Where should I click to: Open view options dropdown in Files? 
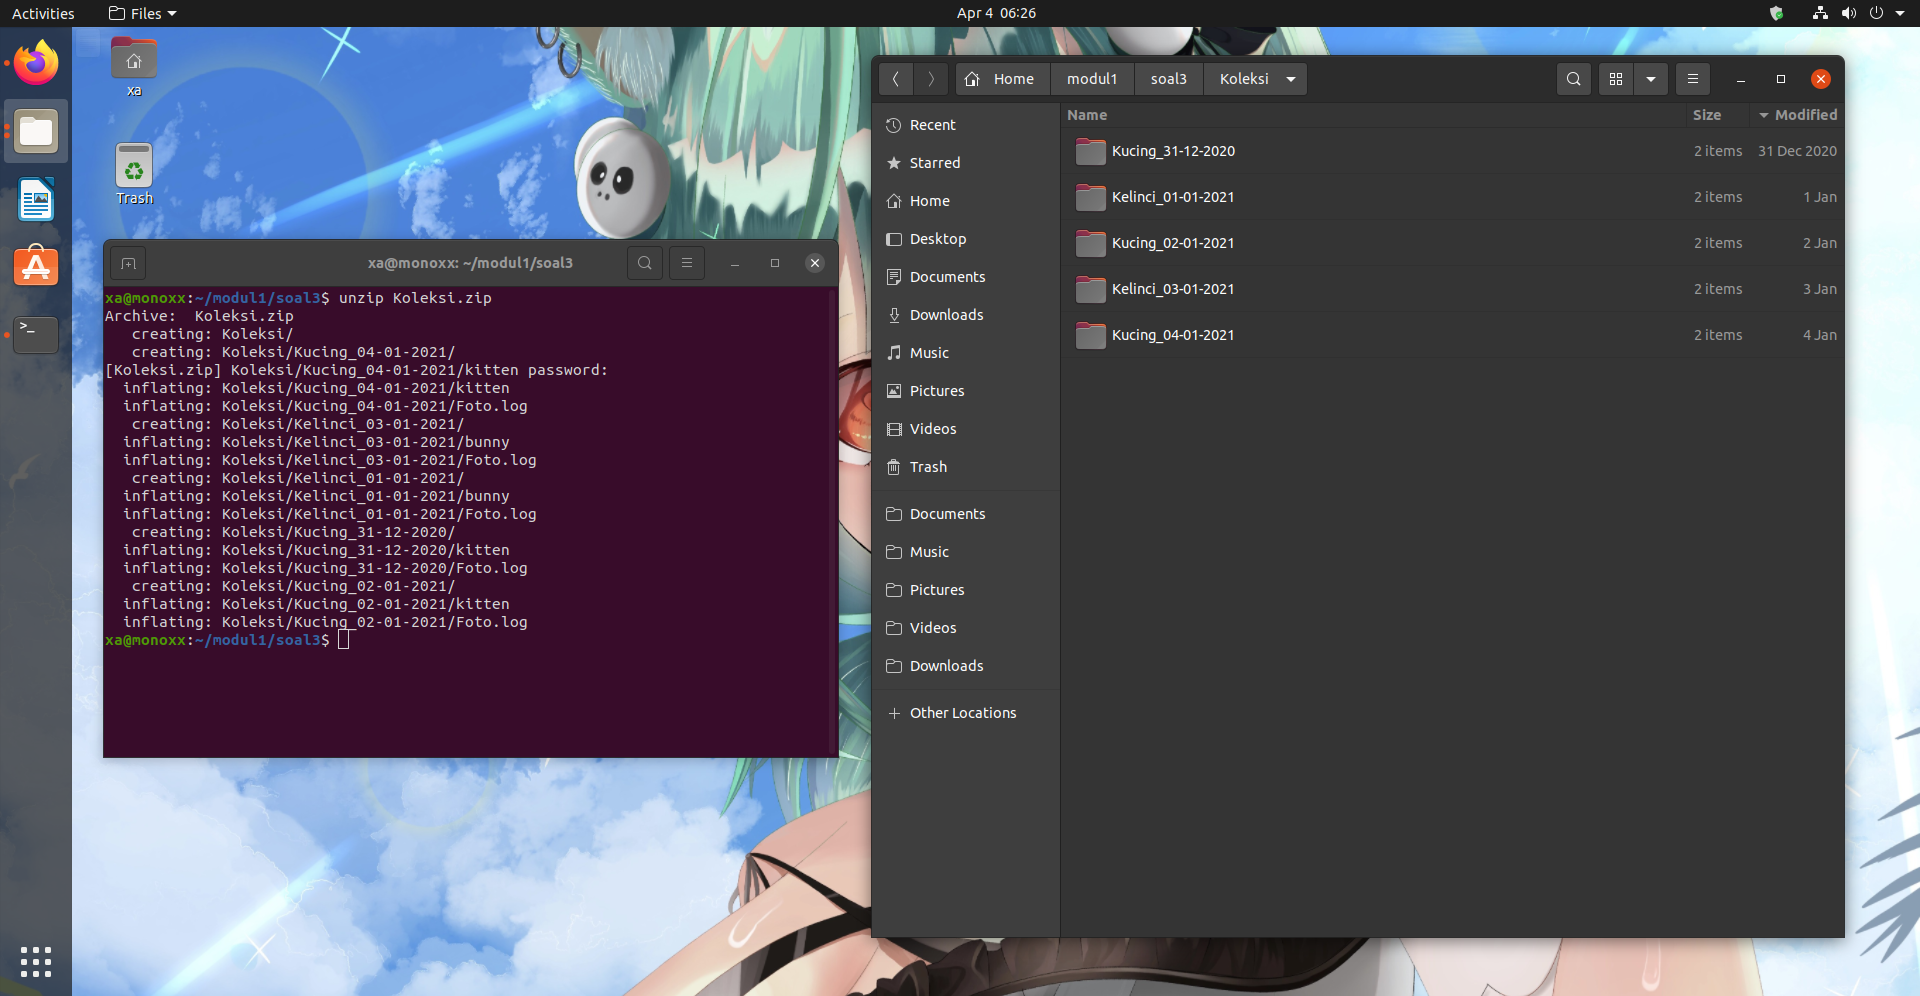pyautogui.click(x=1651, y=79)
